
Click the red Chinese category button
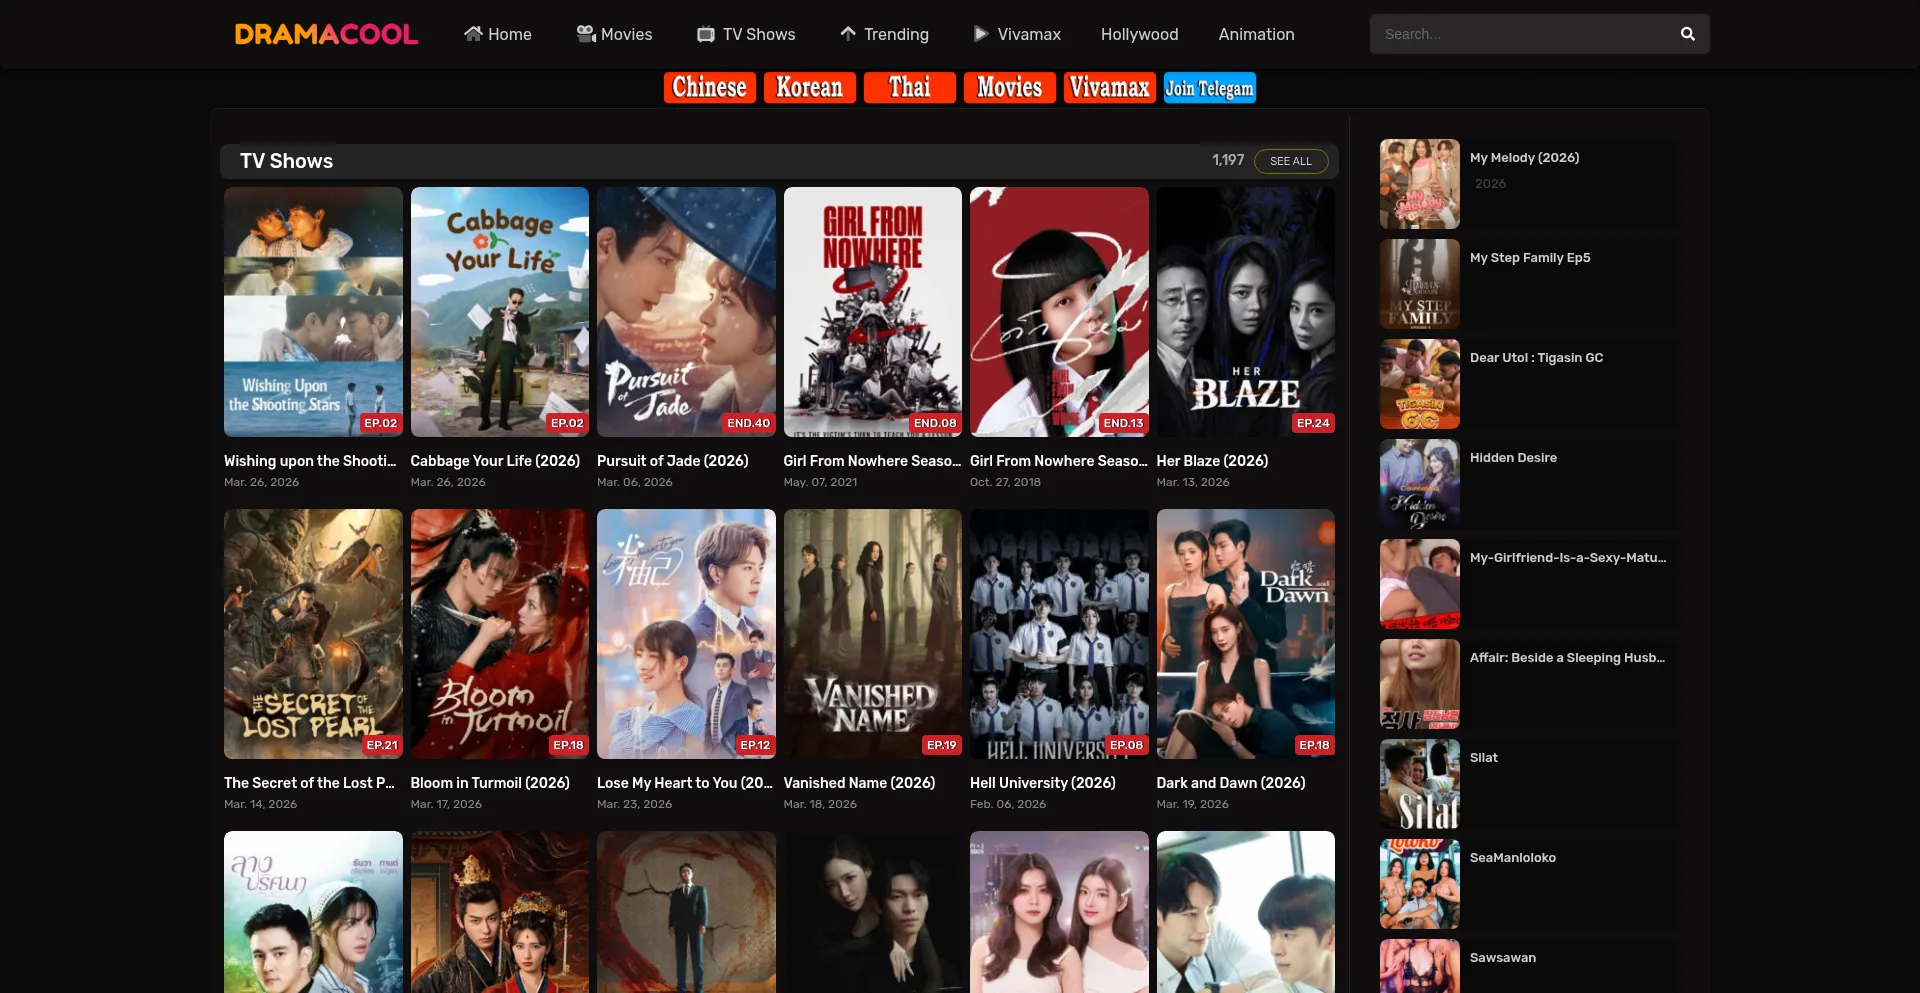click(x=709, y=88)
